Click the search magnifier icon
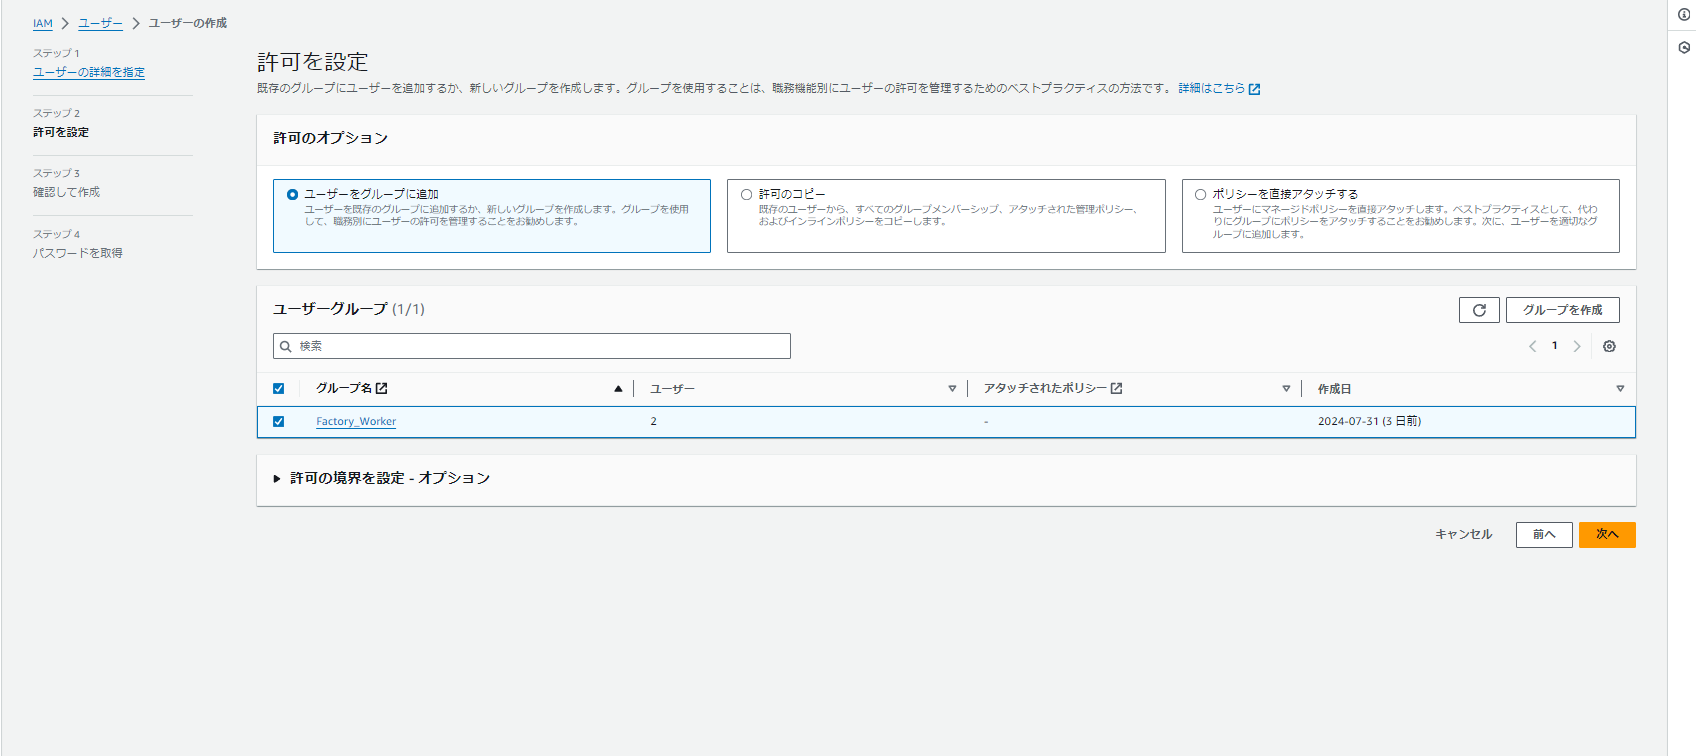The width and height of the screenshot is (1696, 756). 286,346
